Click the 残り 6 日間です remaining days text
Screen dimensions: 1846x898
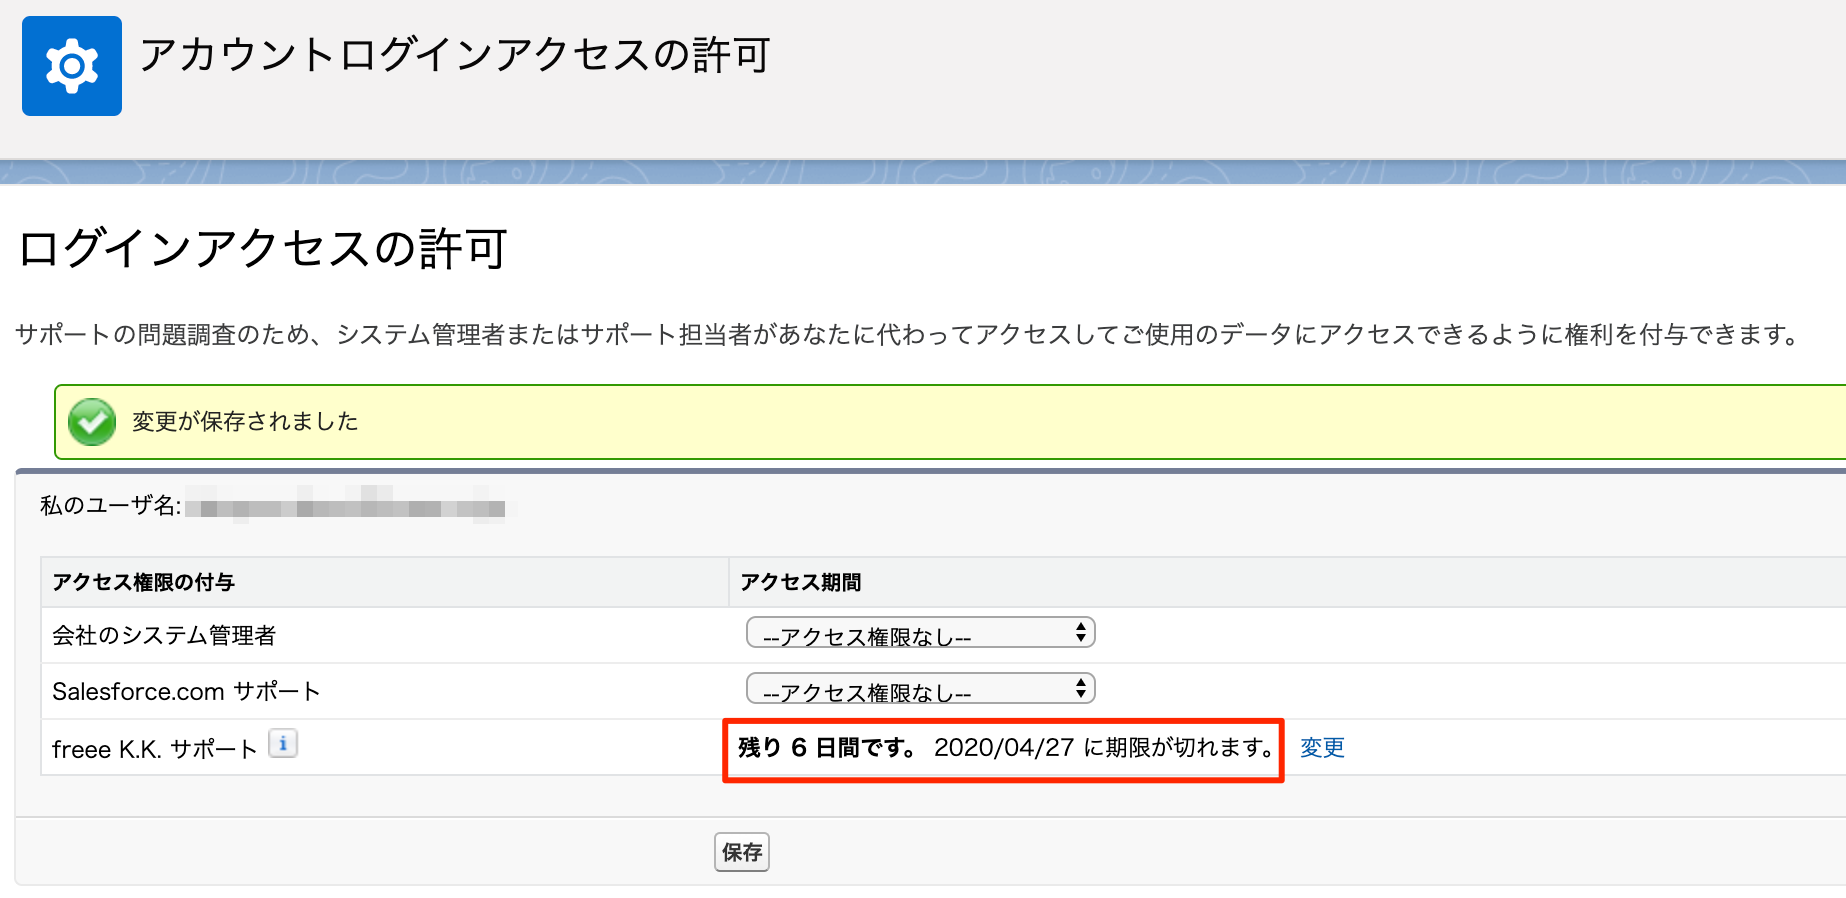pos(827,747)
